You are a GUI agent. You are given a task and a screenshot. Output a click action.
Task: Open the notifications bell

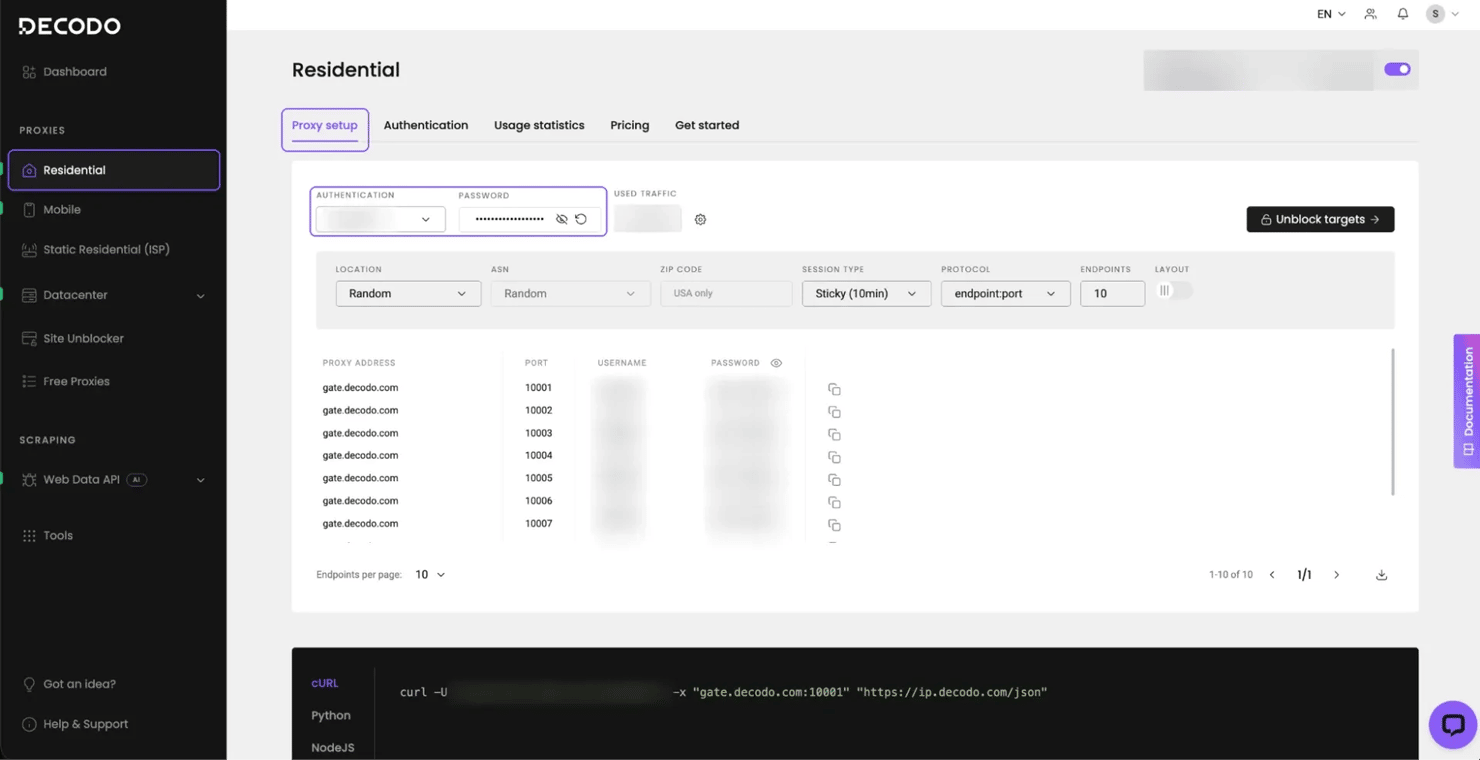pos(1402,14)
